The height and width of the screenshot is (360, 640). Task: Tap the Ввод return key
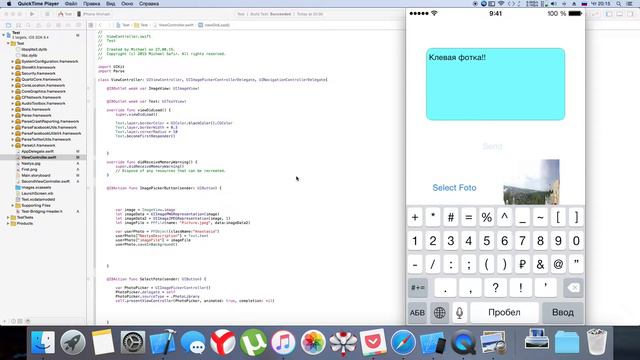point(563,313)
